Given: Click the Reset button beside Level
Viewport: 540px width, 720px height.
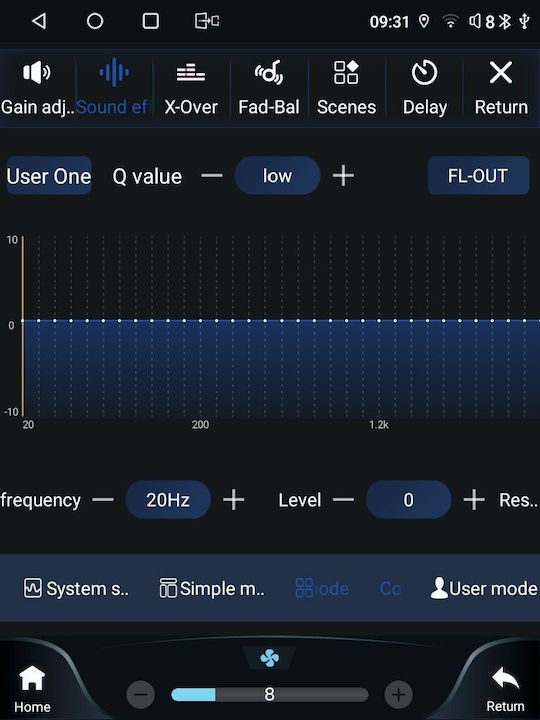Looking at the screenshot, I should [x=518, y=500].
